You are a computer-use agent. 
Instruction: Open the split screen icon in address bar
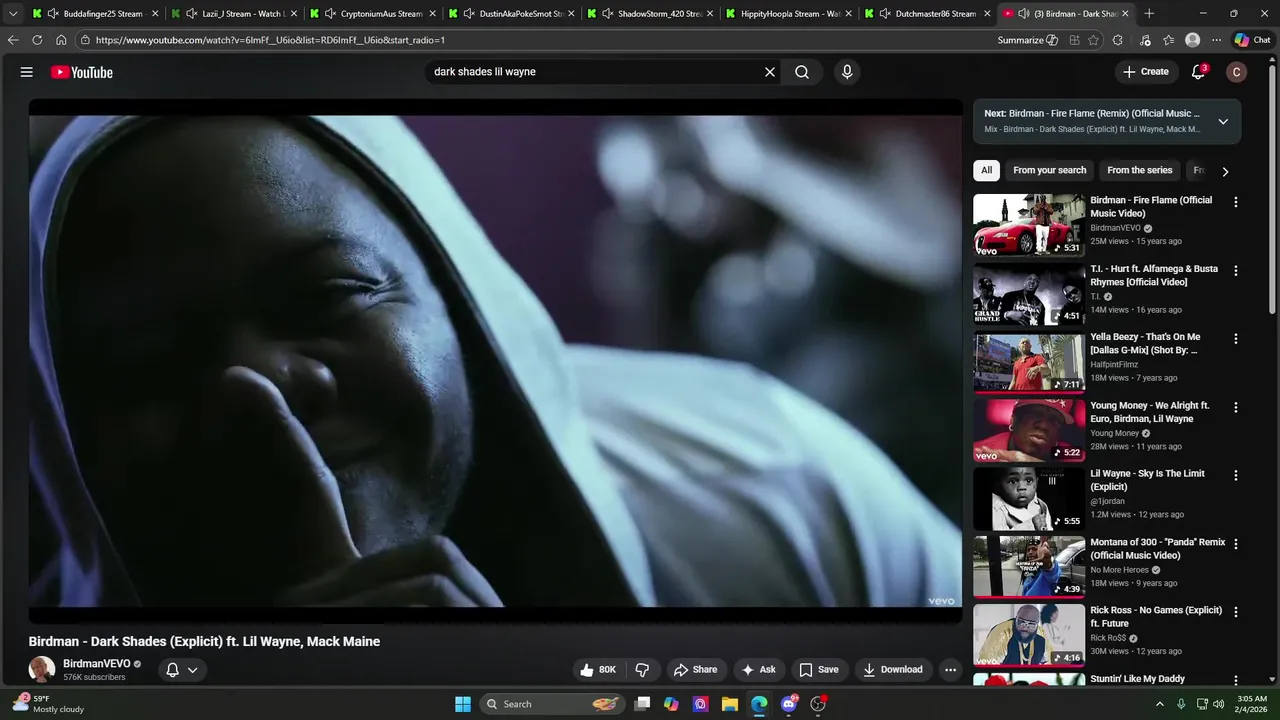[x=1074, y=40]
